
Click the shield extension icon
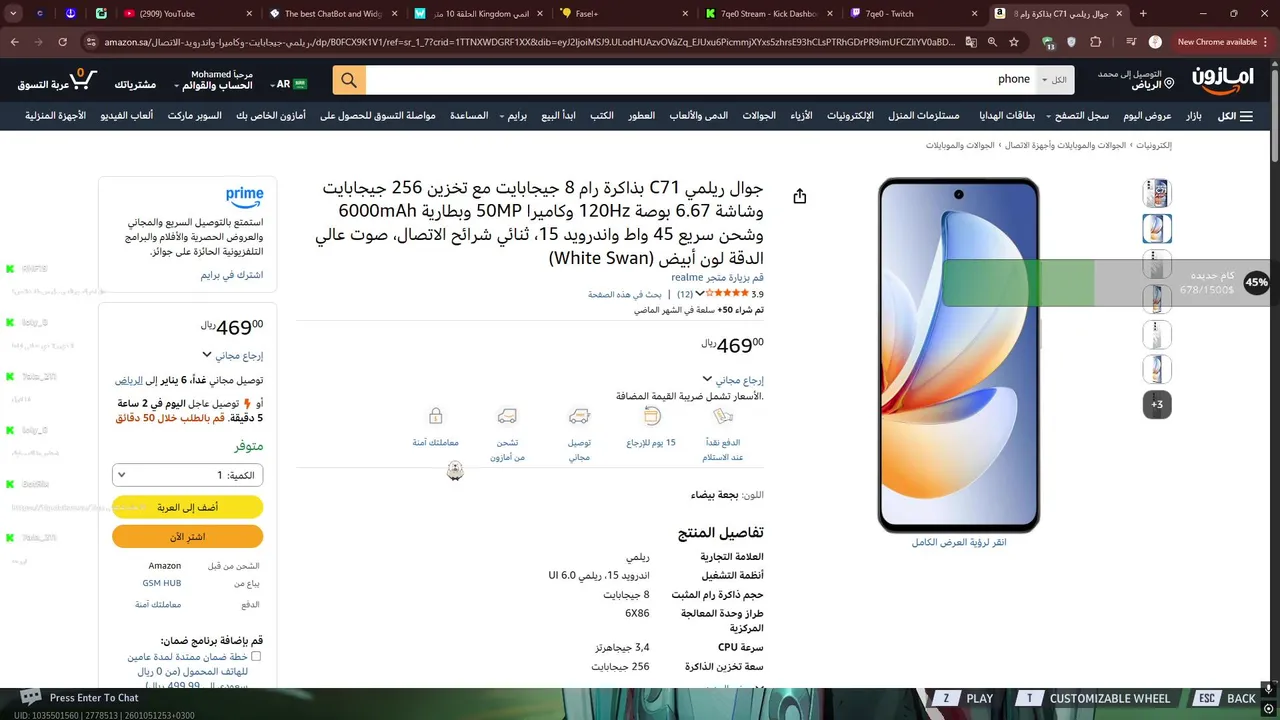coord(1072,42)
